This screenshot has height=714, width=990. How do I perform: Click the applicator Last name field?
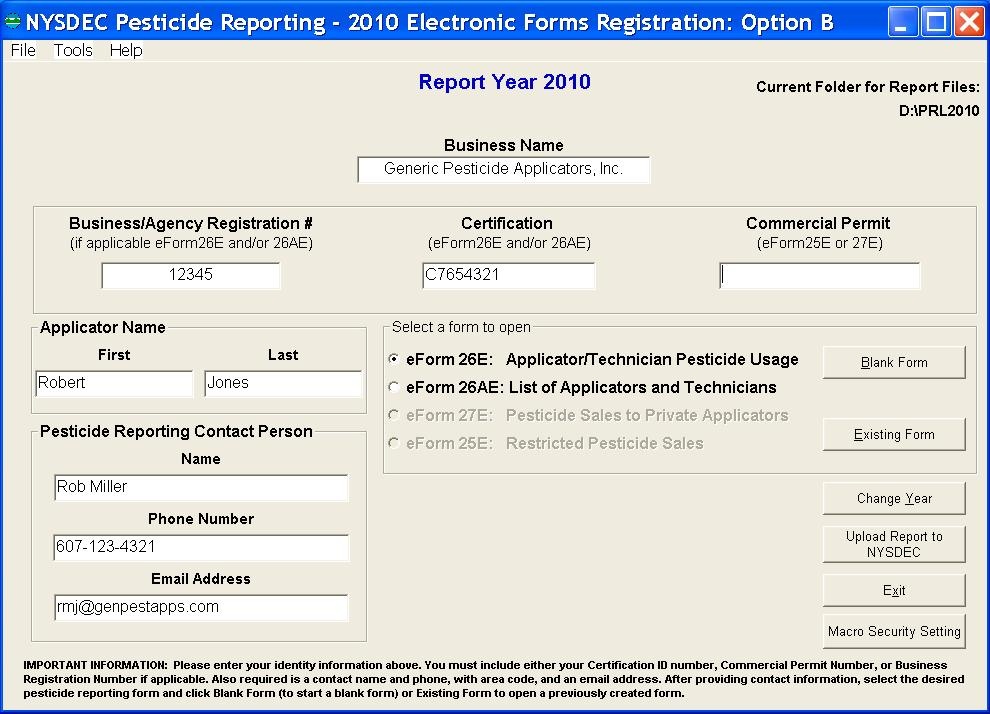(283, 383)
